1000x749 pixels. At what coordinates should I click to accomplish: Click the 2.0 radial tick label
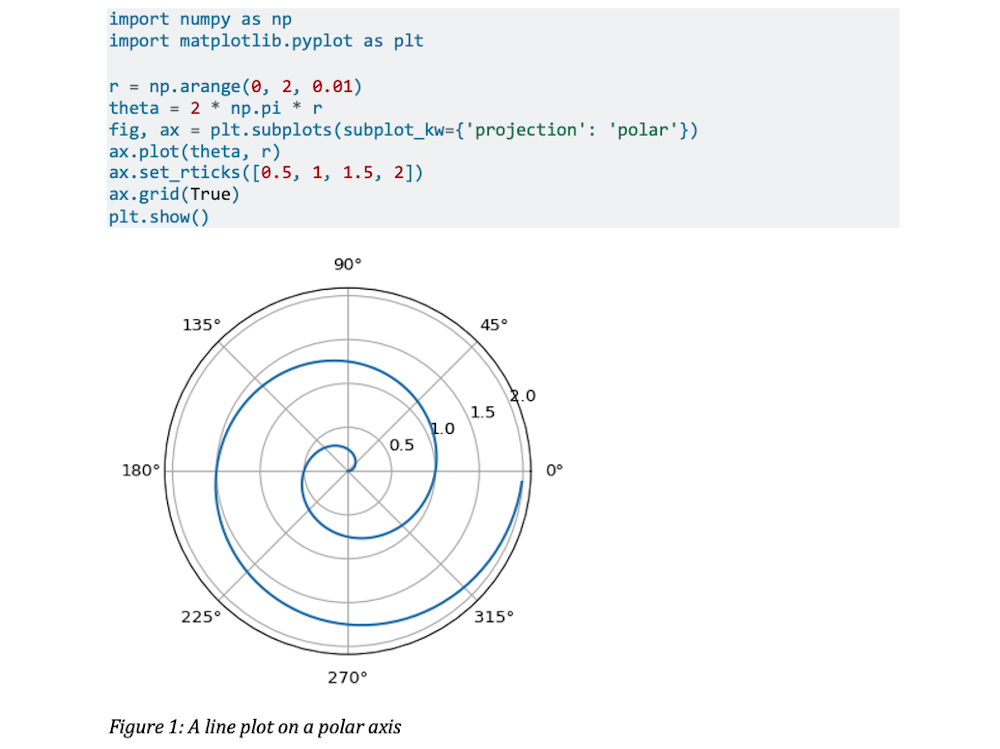click(523, 396)
